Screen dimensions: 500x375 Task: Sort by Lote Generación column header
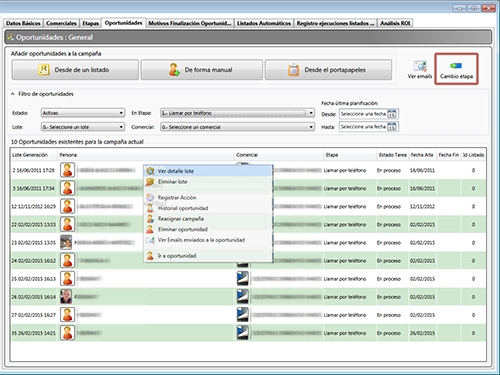[34, 155]
